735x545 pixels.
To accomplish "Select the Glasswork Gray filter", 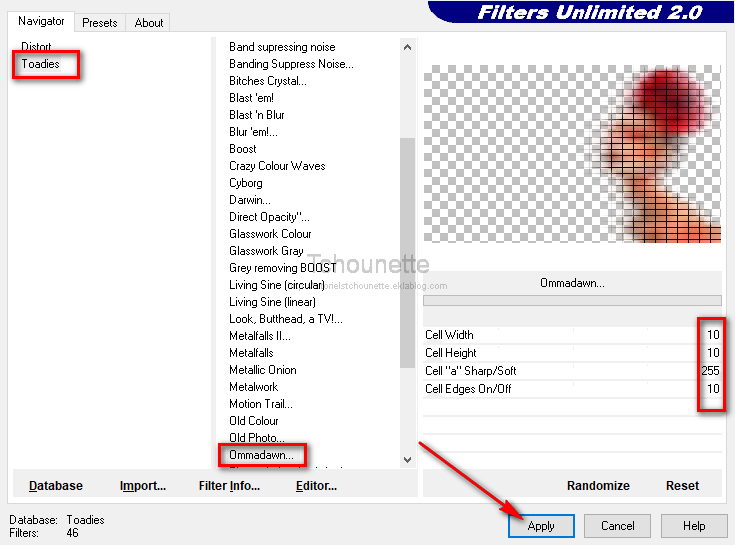I will [266, 251].
